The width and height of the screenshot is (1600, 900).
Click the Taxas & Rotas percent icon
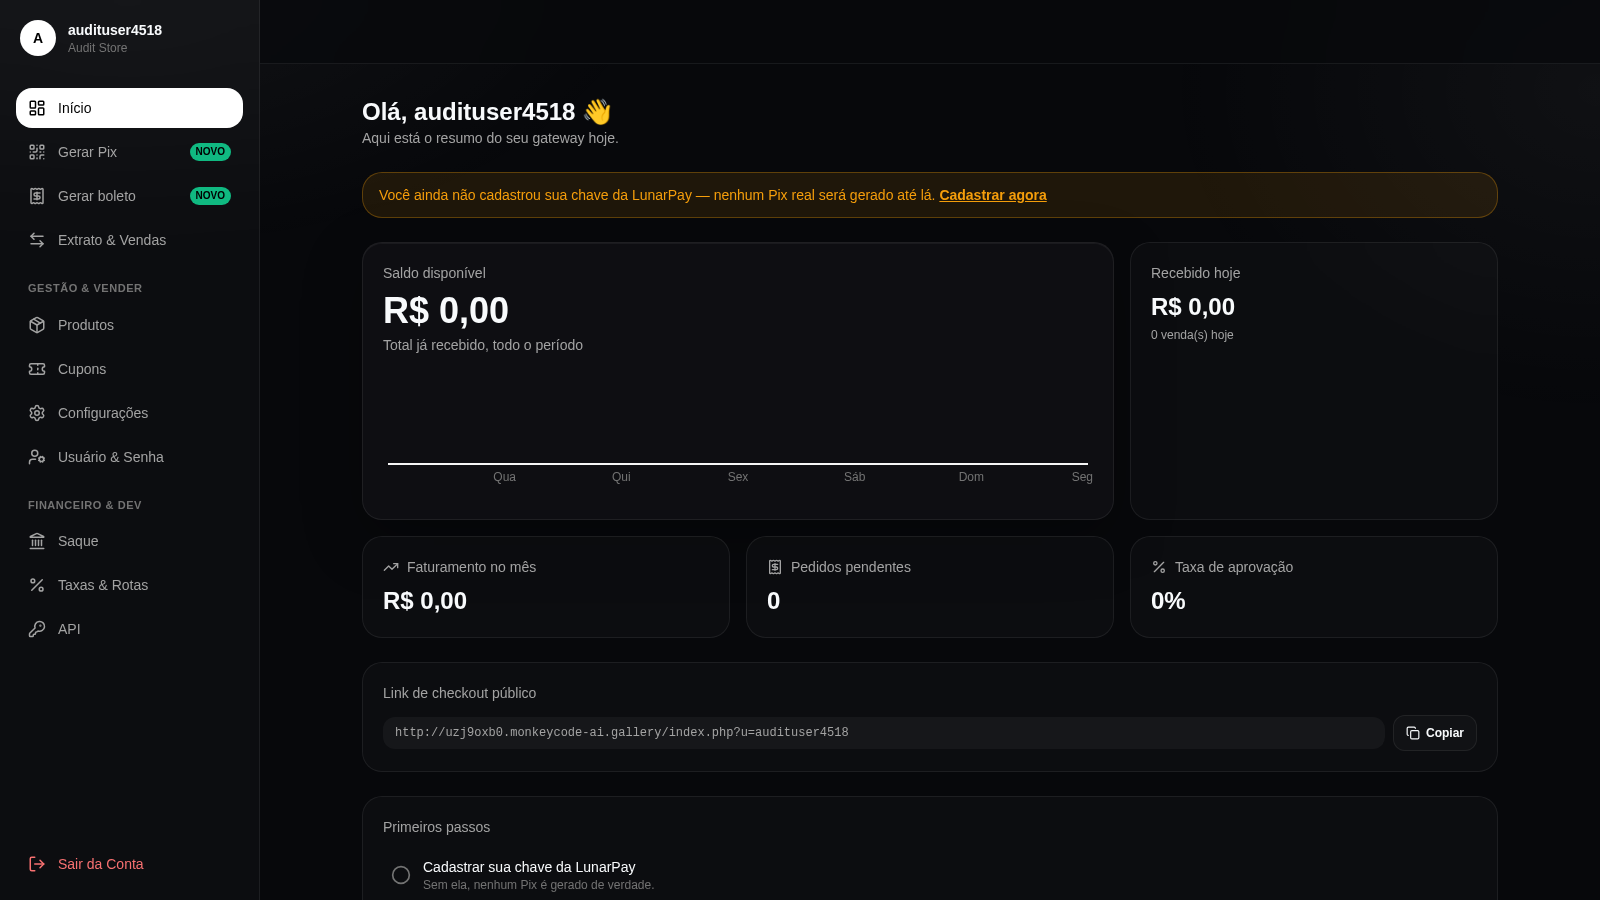click(x=37, y=585)
